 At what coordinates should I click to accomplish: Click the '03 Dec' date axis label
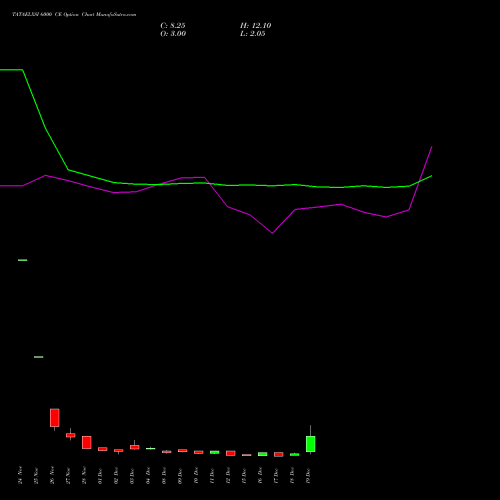click(x=132, y=475)
